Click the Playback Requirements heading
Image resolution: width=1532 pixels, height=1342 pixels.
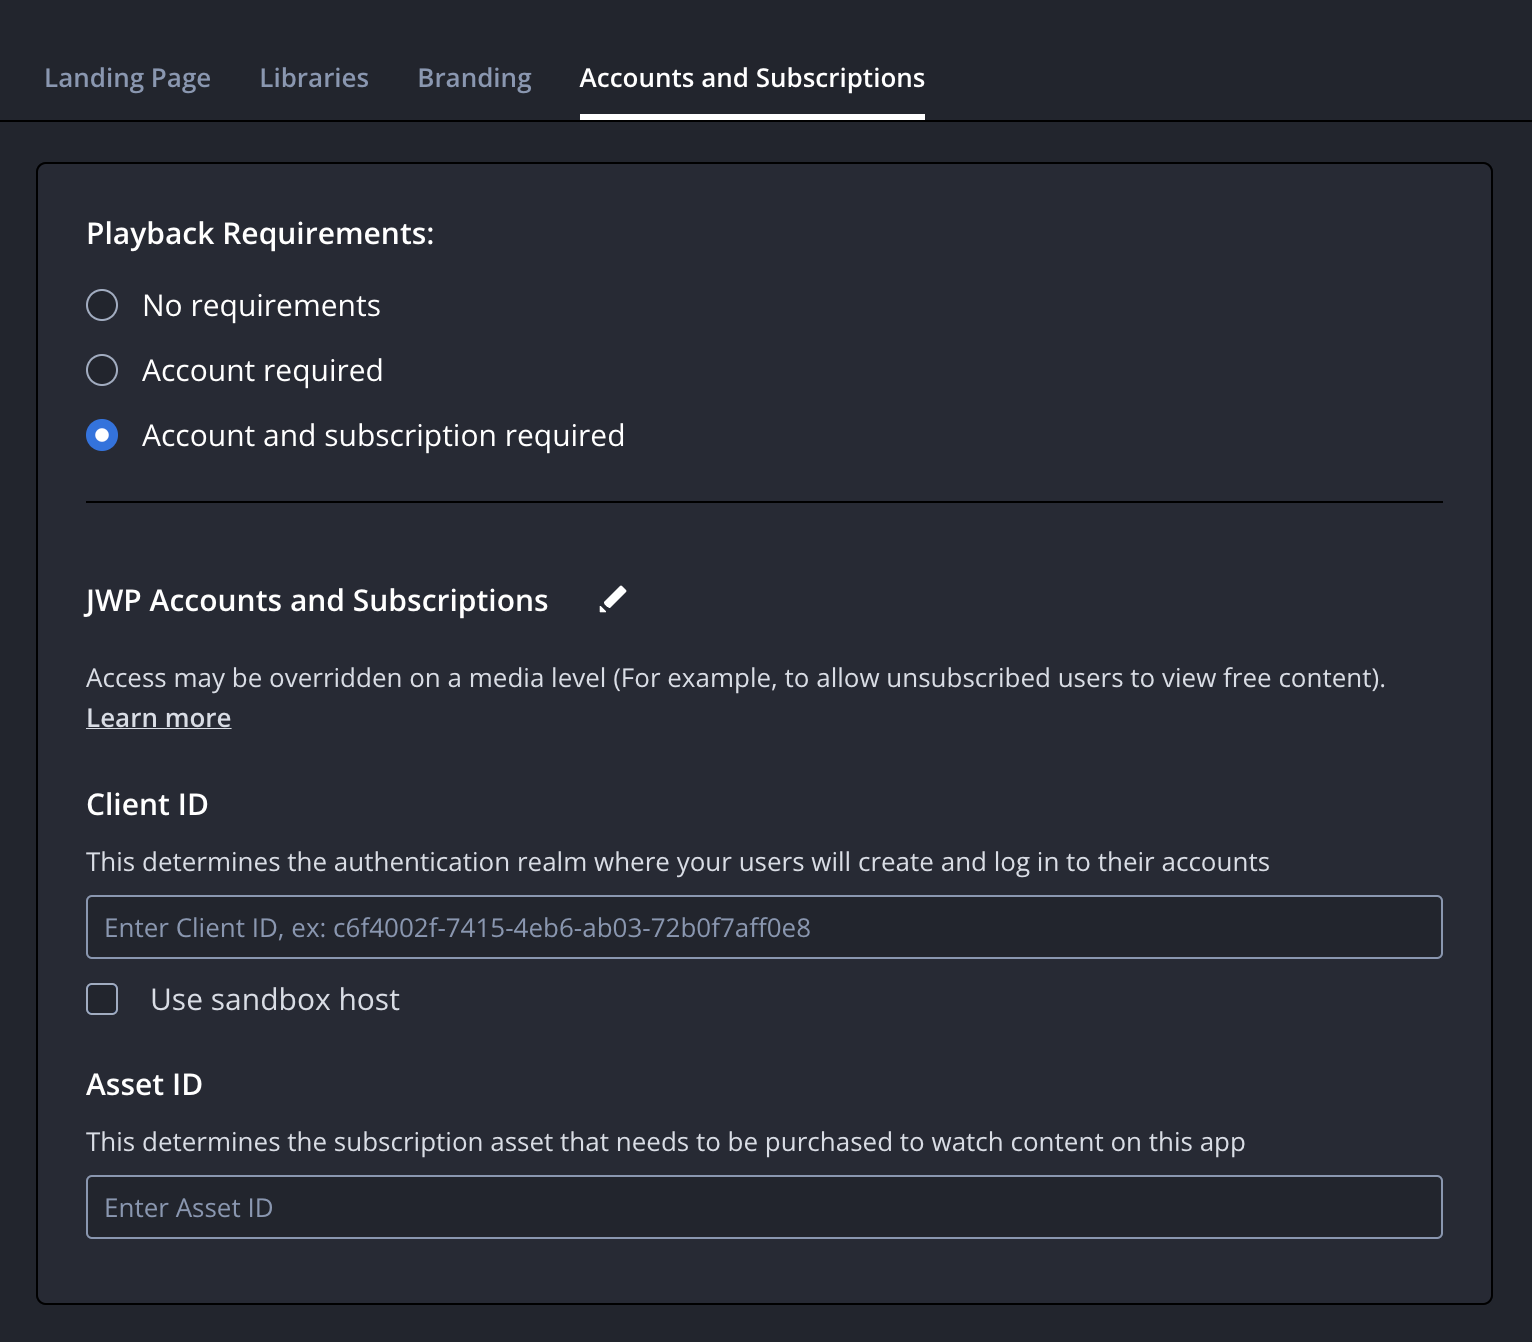tap(260, 234)
